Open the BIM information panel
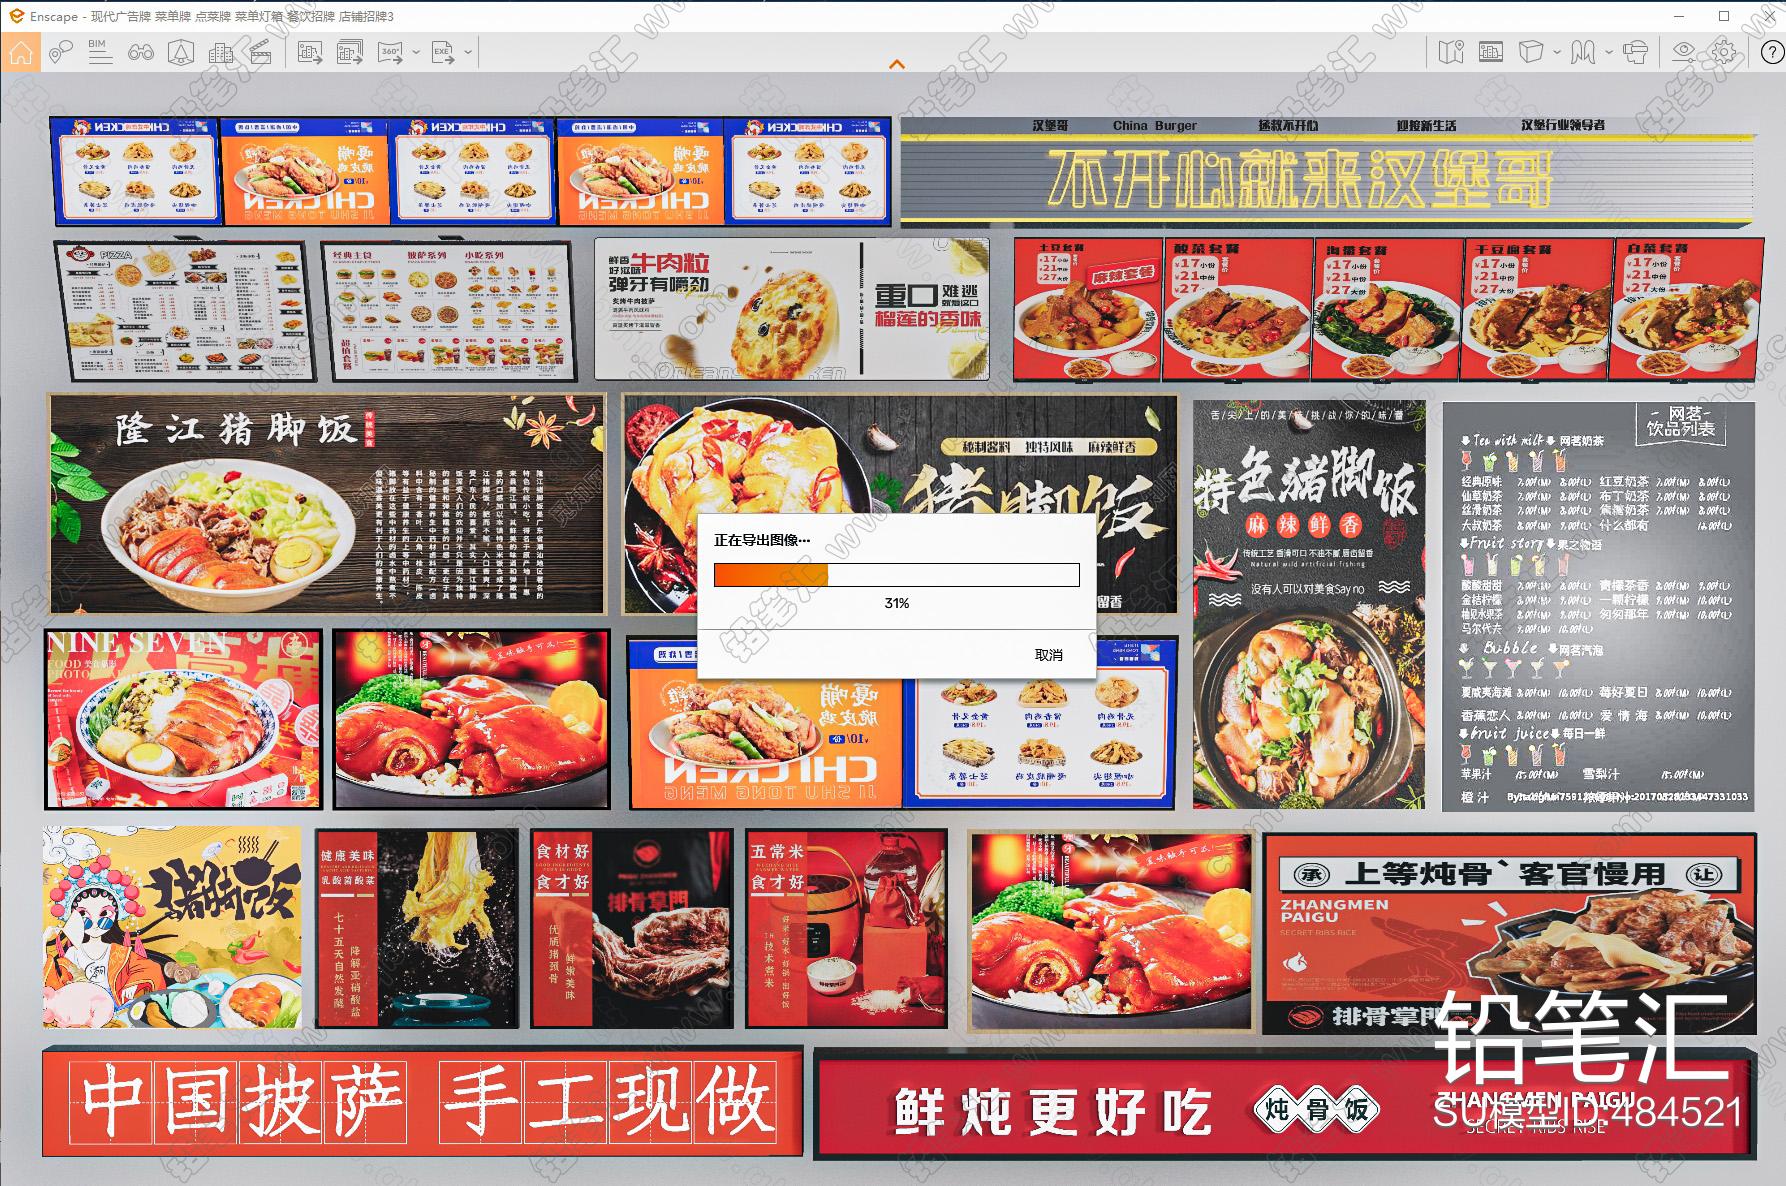This screenshot has height=1186, width=1786. pyautogui.click(x=100, y=52)
